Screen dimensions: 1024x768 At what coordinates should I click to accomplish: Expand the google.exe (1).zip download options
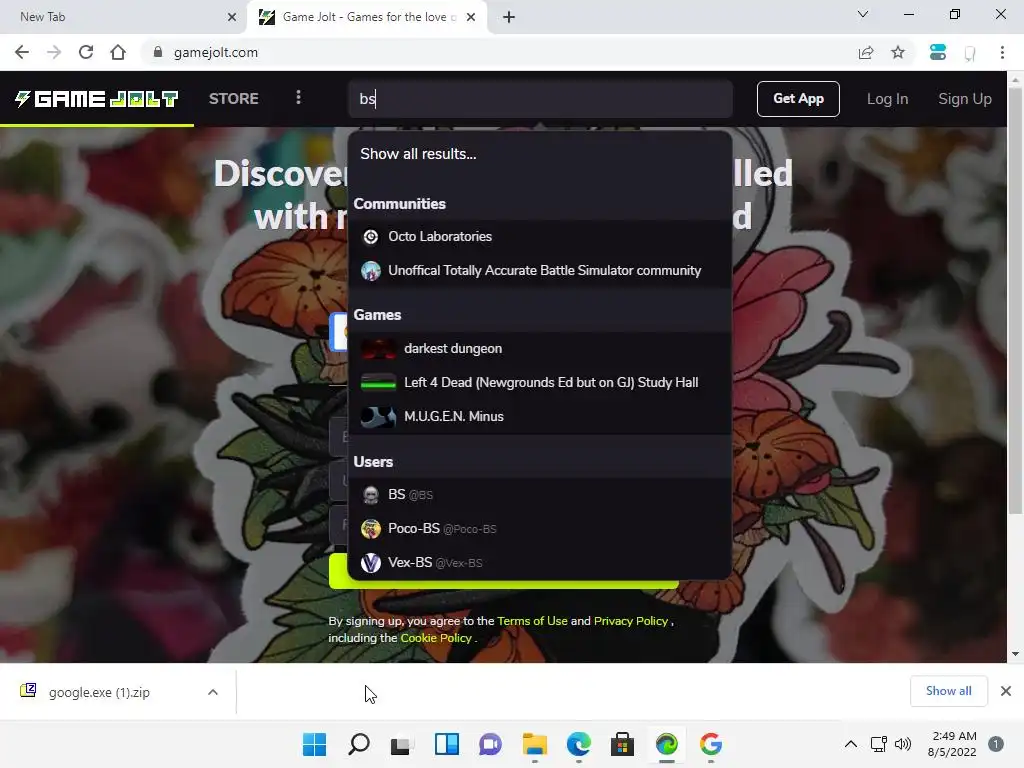[213, 692]
